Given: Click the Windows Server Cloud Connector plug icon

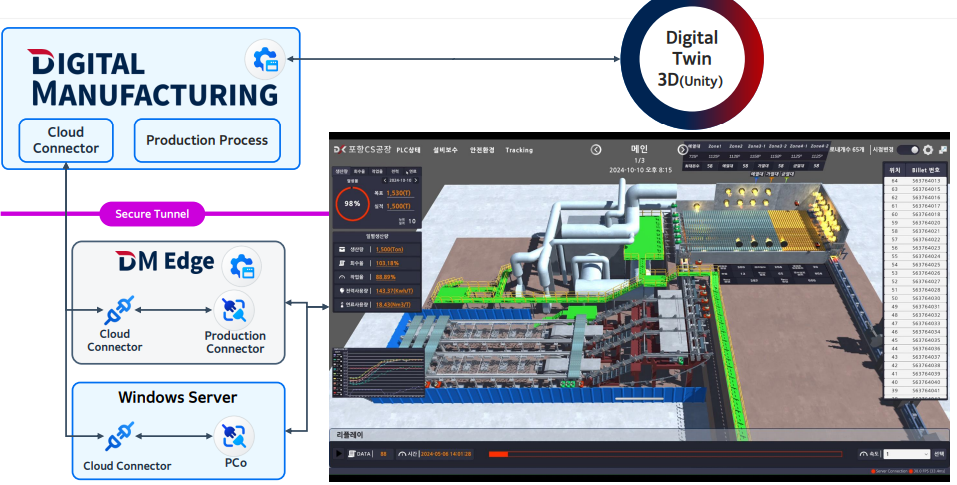Looking at the screenshot, I should (x=119, y=437).
